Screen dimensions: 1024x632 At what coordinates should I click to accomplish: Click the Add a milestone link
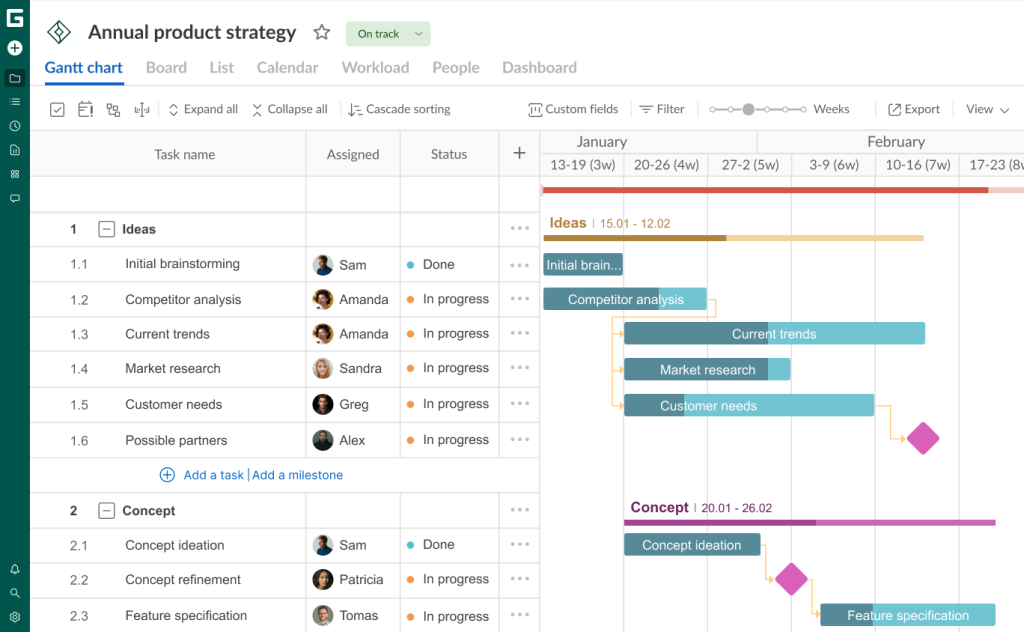pyautogui.click(x=297, y=475)
